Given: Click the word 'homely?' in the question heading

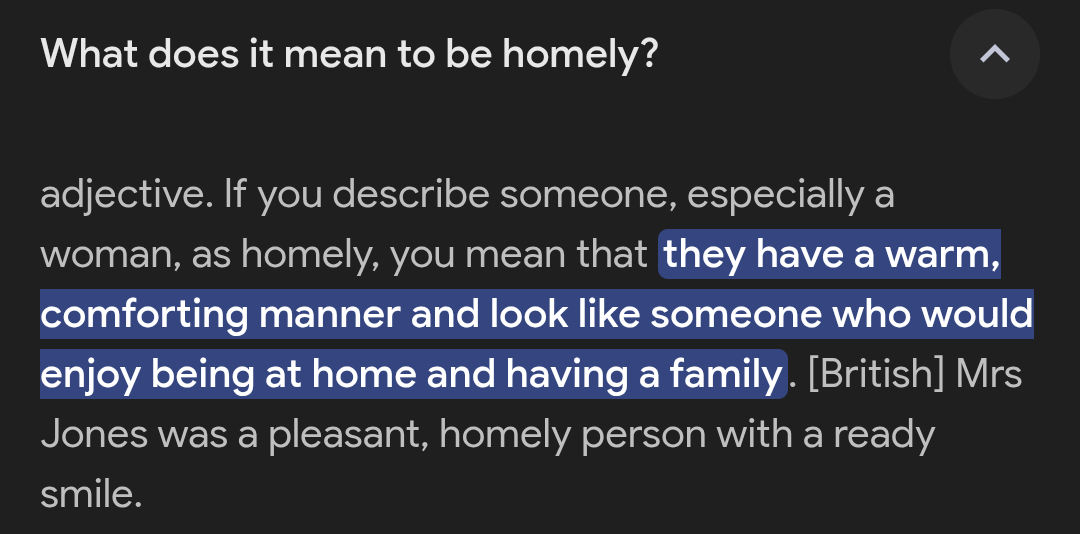Looking at the screenshot, I should pyautogui.click(x=580, y=54).
